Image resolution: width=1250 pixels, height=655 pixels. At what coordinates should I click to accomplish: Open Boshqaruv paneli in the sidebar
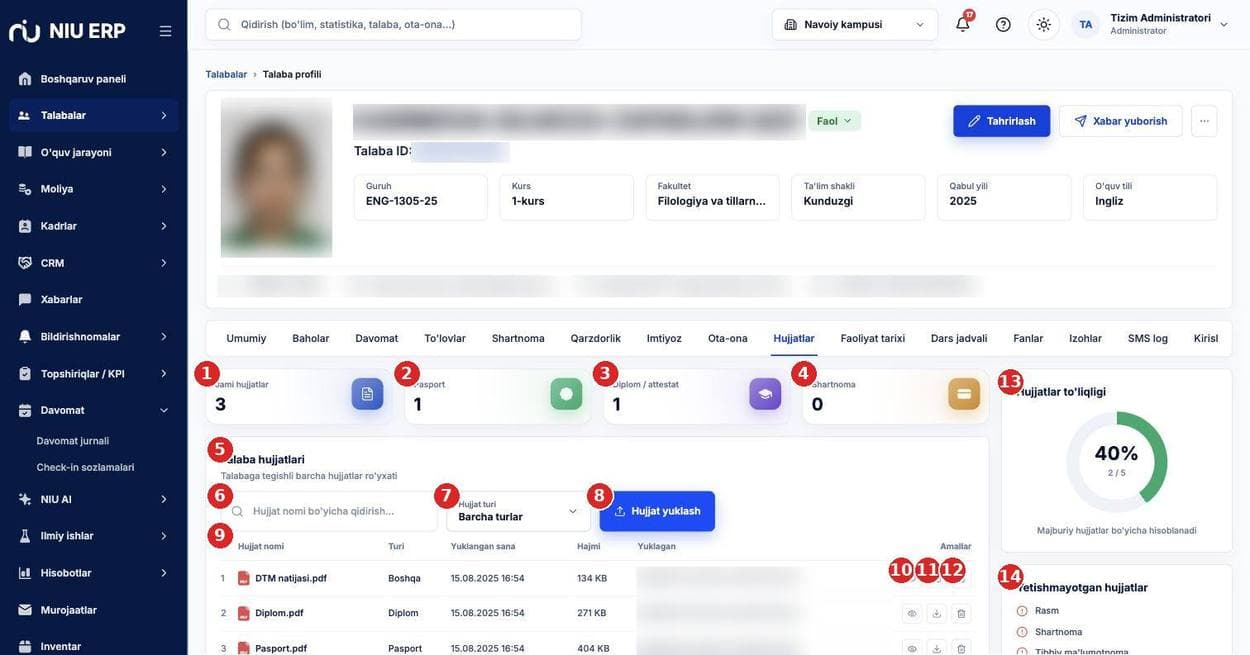pyautogui.click(x=94, y=78)
